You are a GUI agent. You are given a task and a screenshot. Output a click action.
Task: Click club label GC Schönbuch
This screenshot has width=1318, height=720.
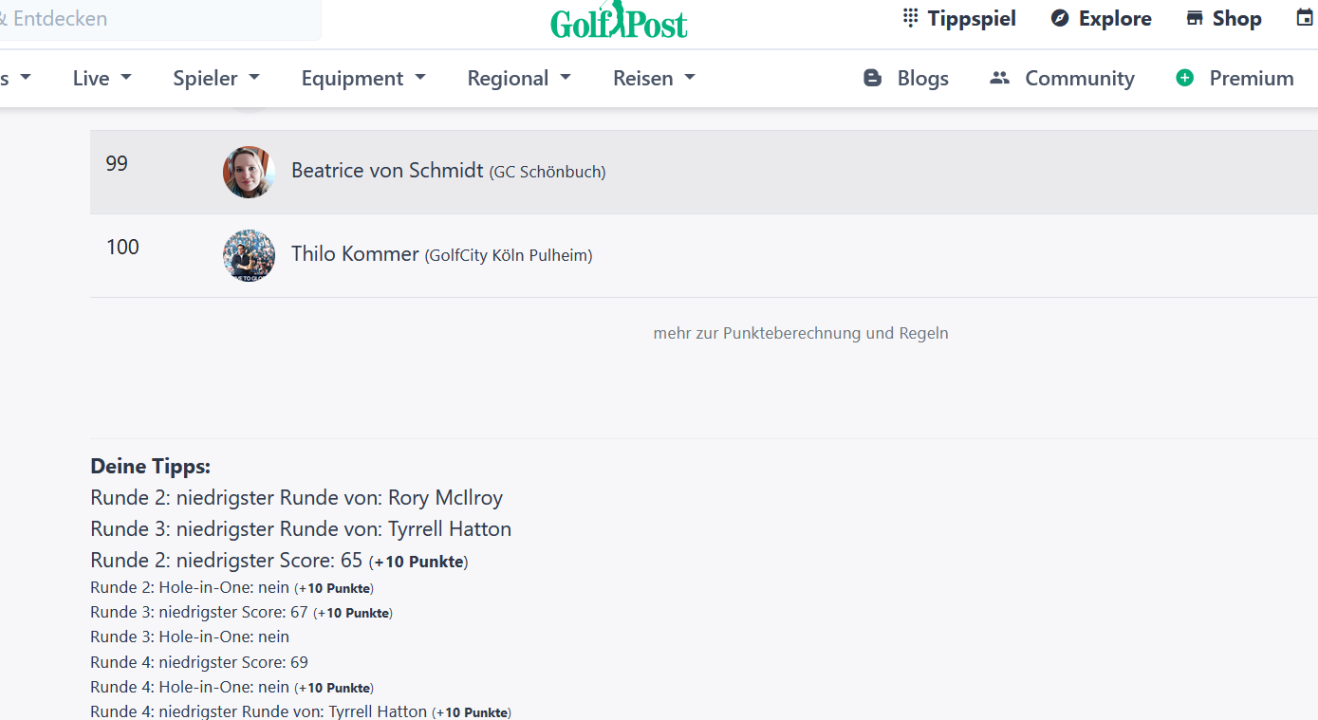click(x=547, y=172)
